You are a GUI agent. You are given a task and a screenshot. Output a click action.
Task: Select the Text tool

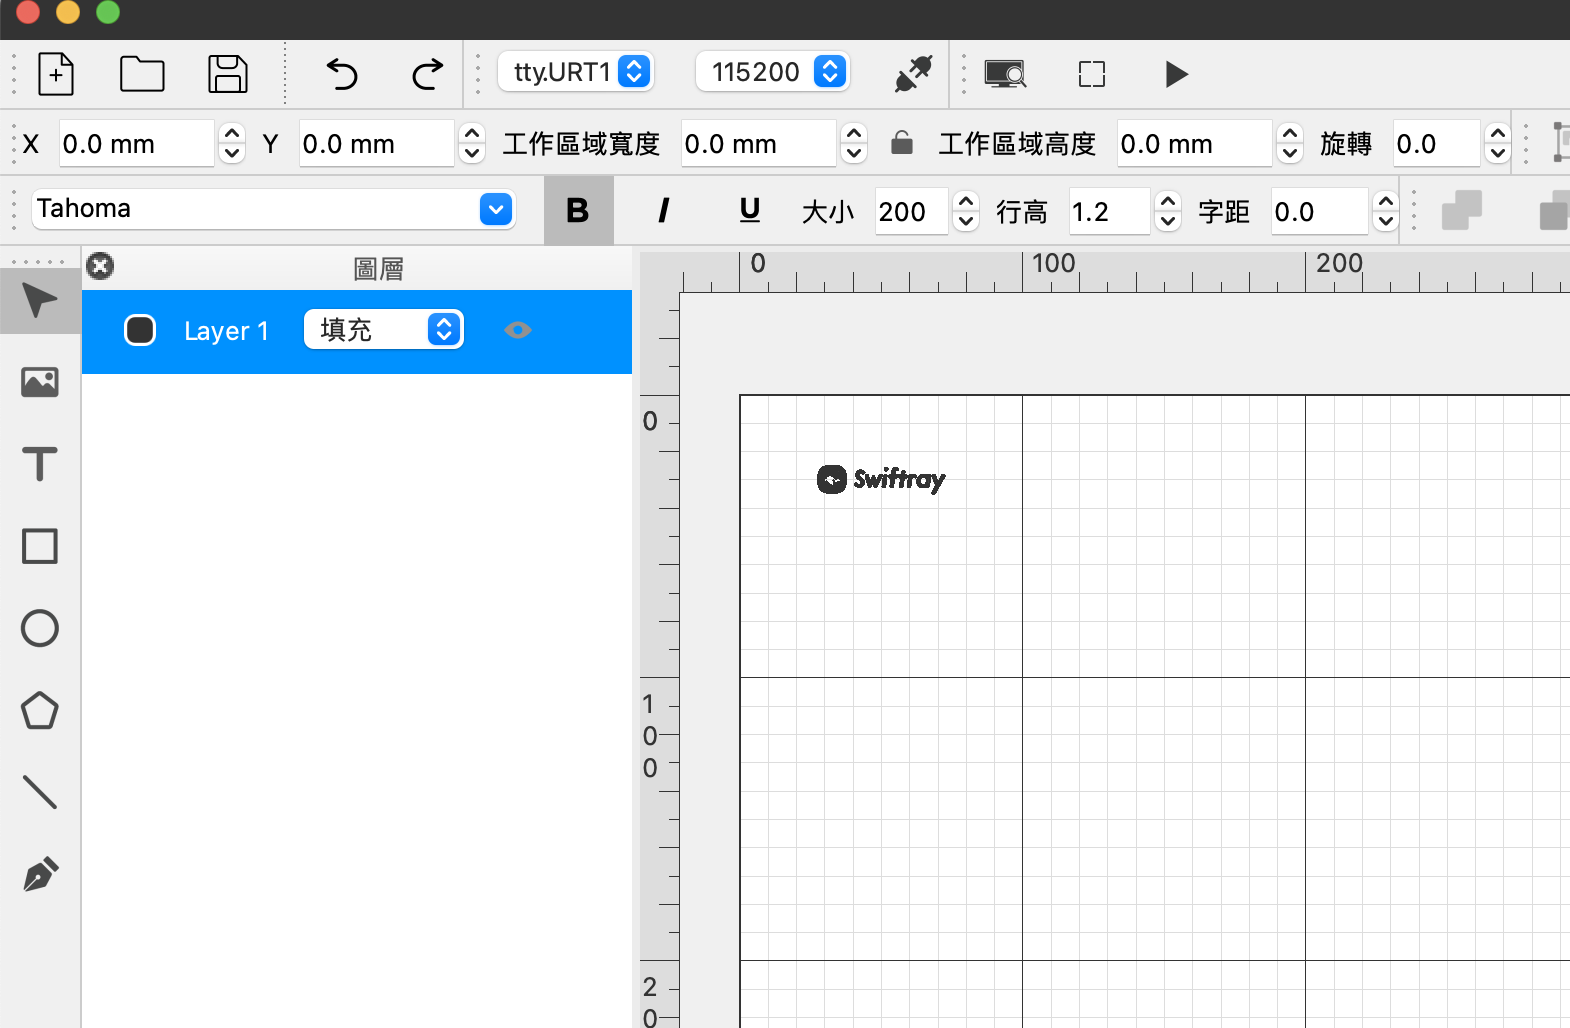(40, 464)
